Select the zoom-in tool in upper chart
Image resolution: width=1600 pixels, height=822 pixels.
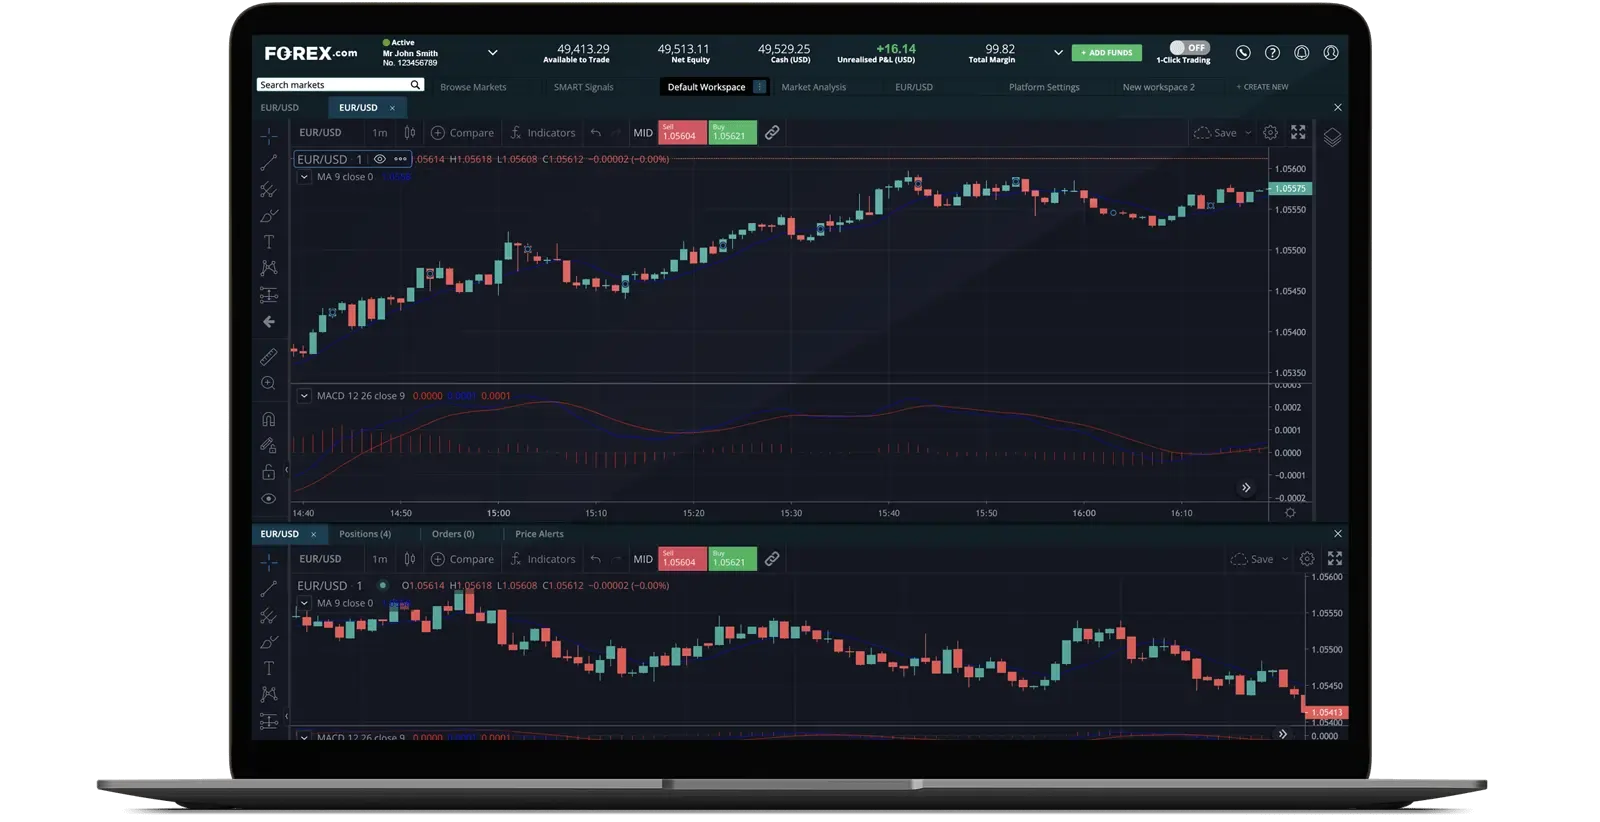coord(268,383)
